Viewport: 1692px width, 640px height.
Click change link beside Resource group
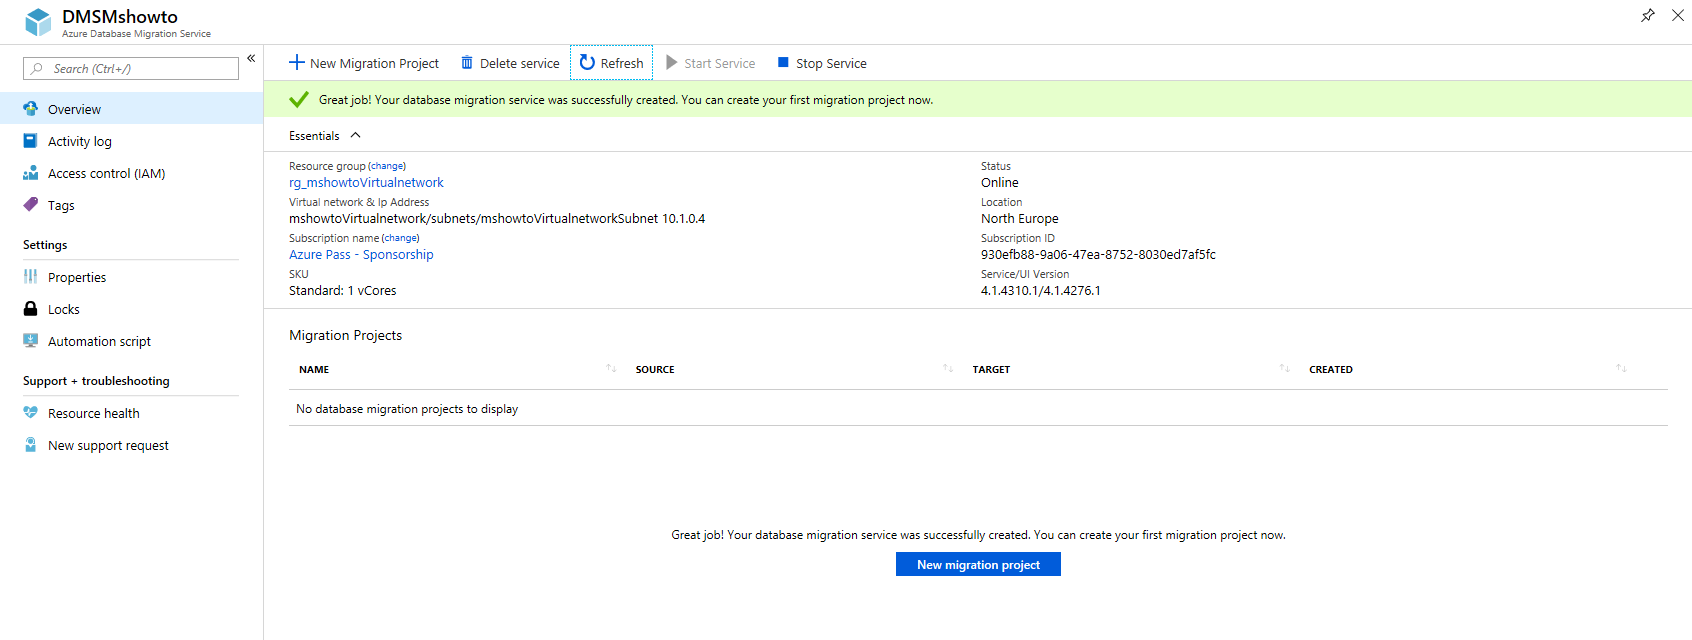(387, 166)
